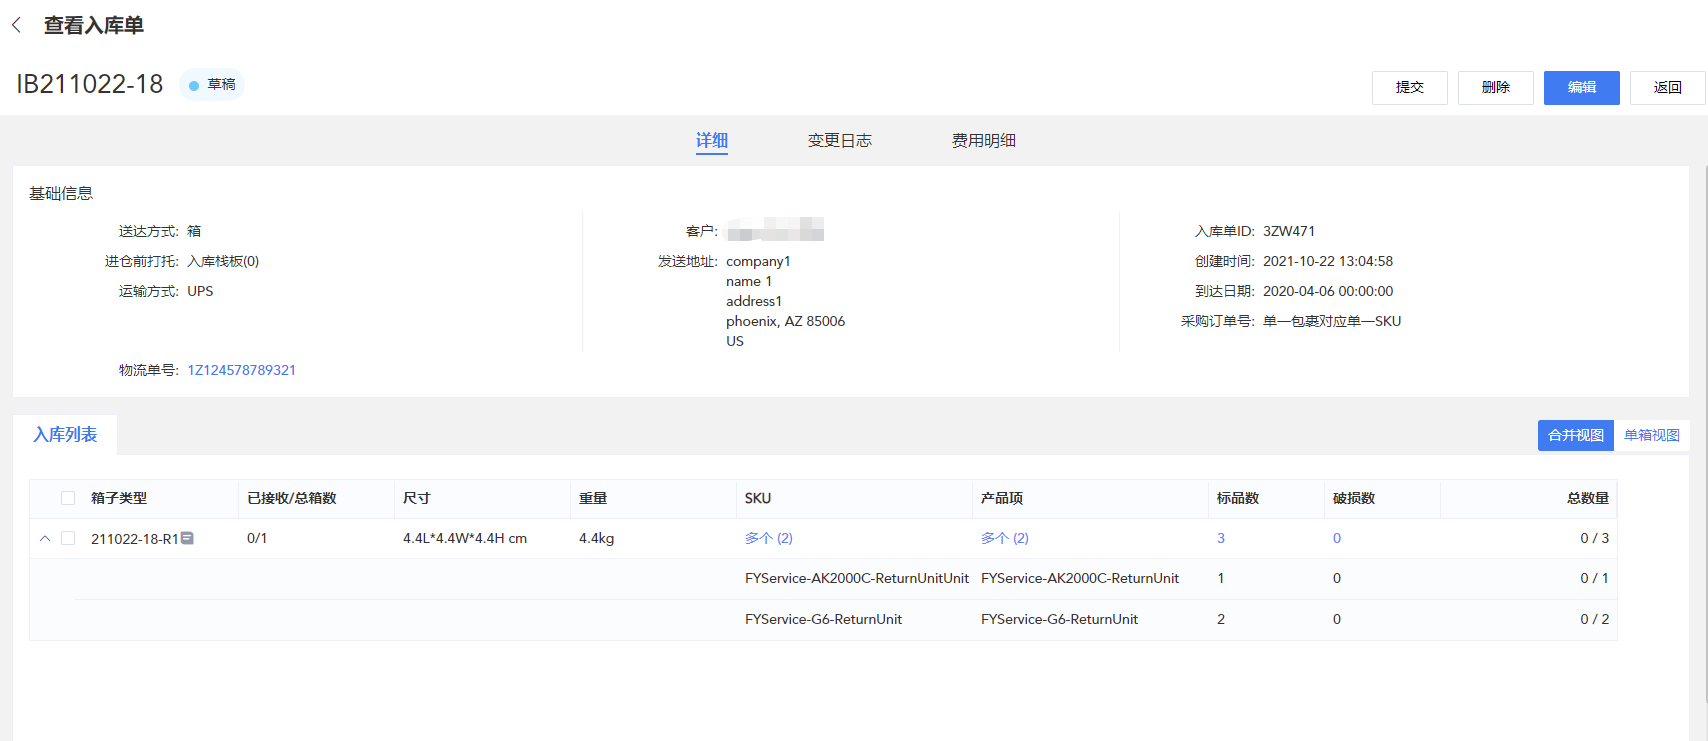Screen dimensions: 1708x741
Task: Collapse the expanded 211022-18-R1 row
Action: coord(45,538)
